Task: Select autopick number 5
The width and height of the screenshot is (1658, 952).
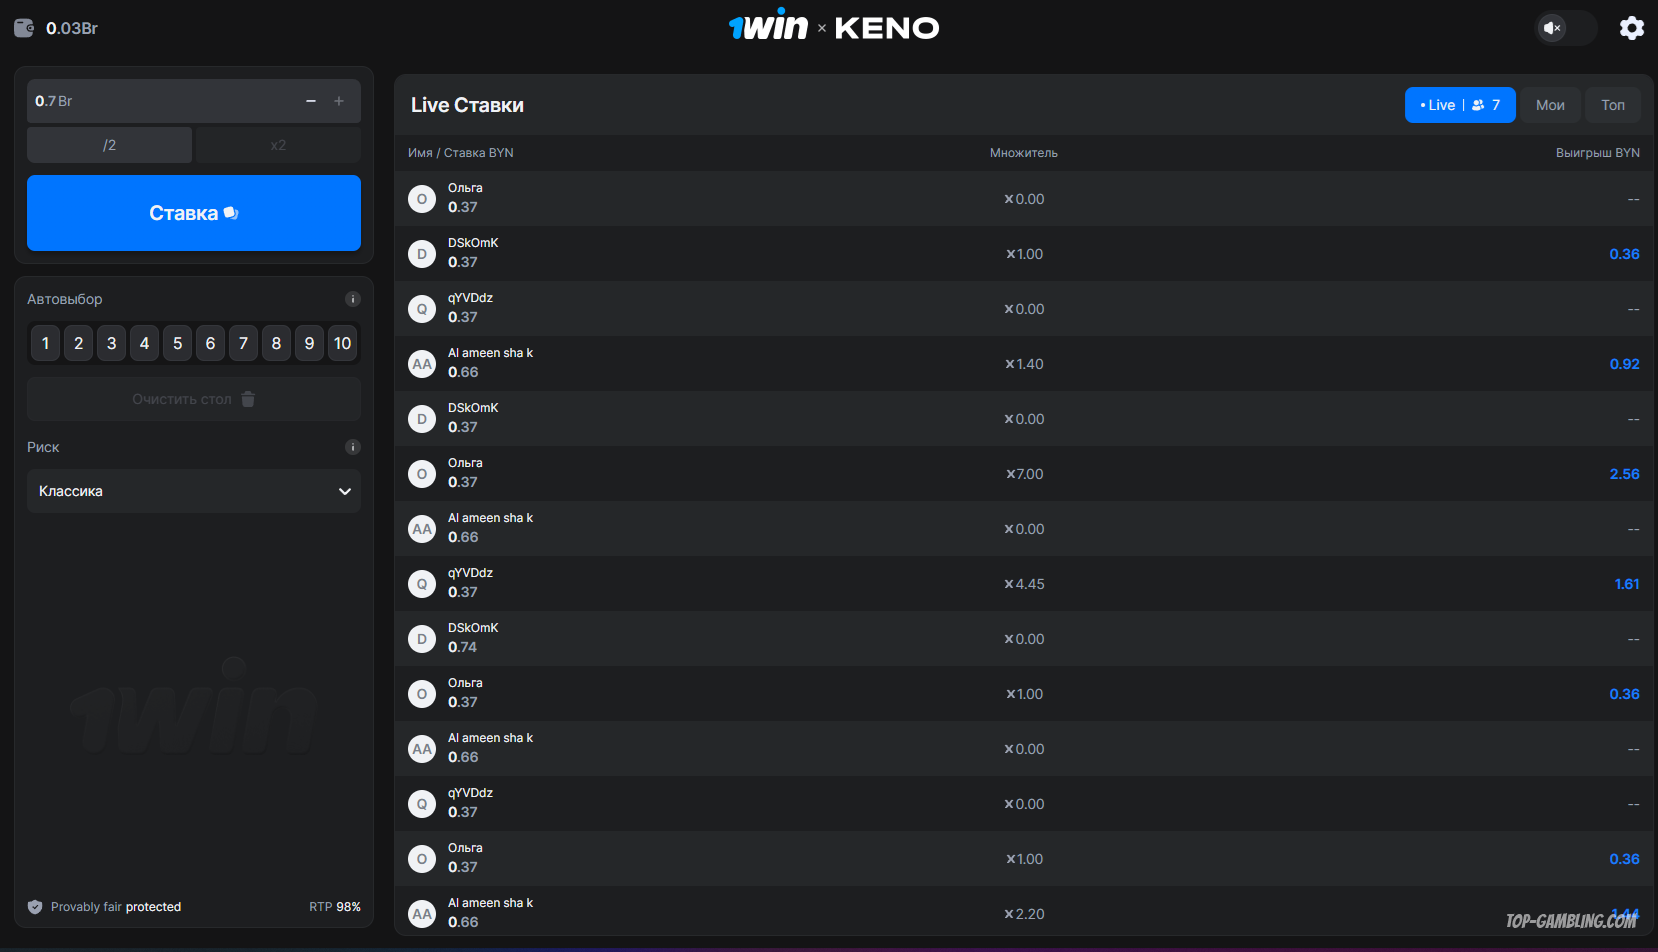Action: 177,343
